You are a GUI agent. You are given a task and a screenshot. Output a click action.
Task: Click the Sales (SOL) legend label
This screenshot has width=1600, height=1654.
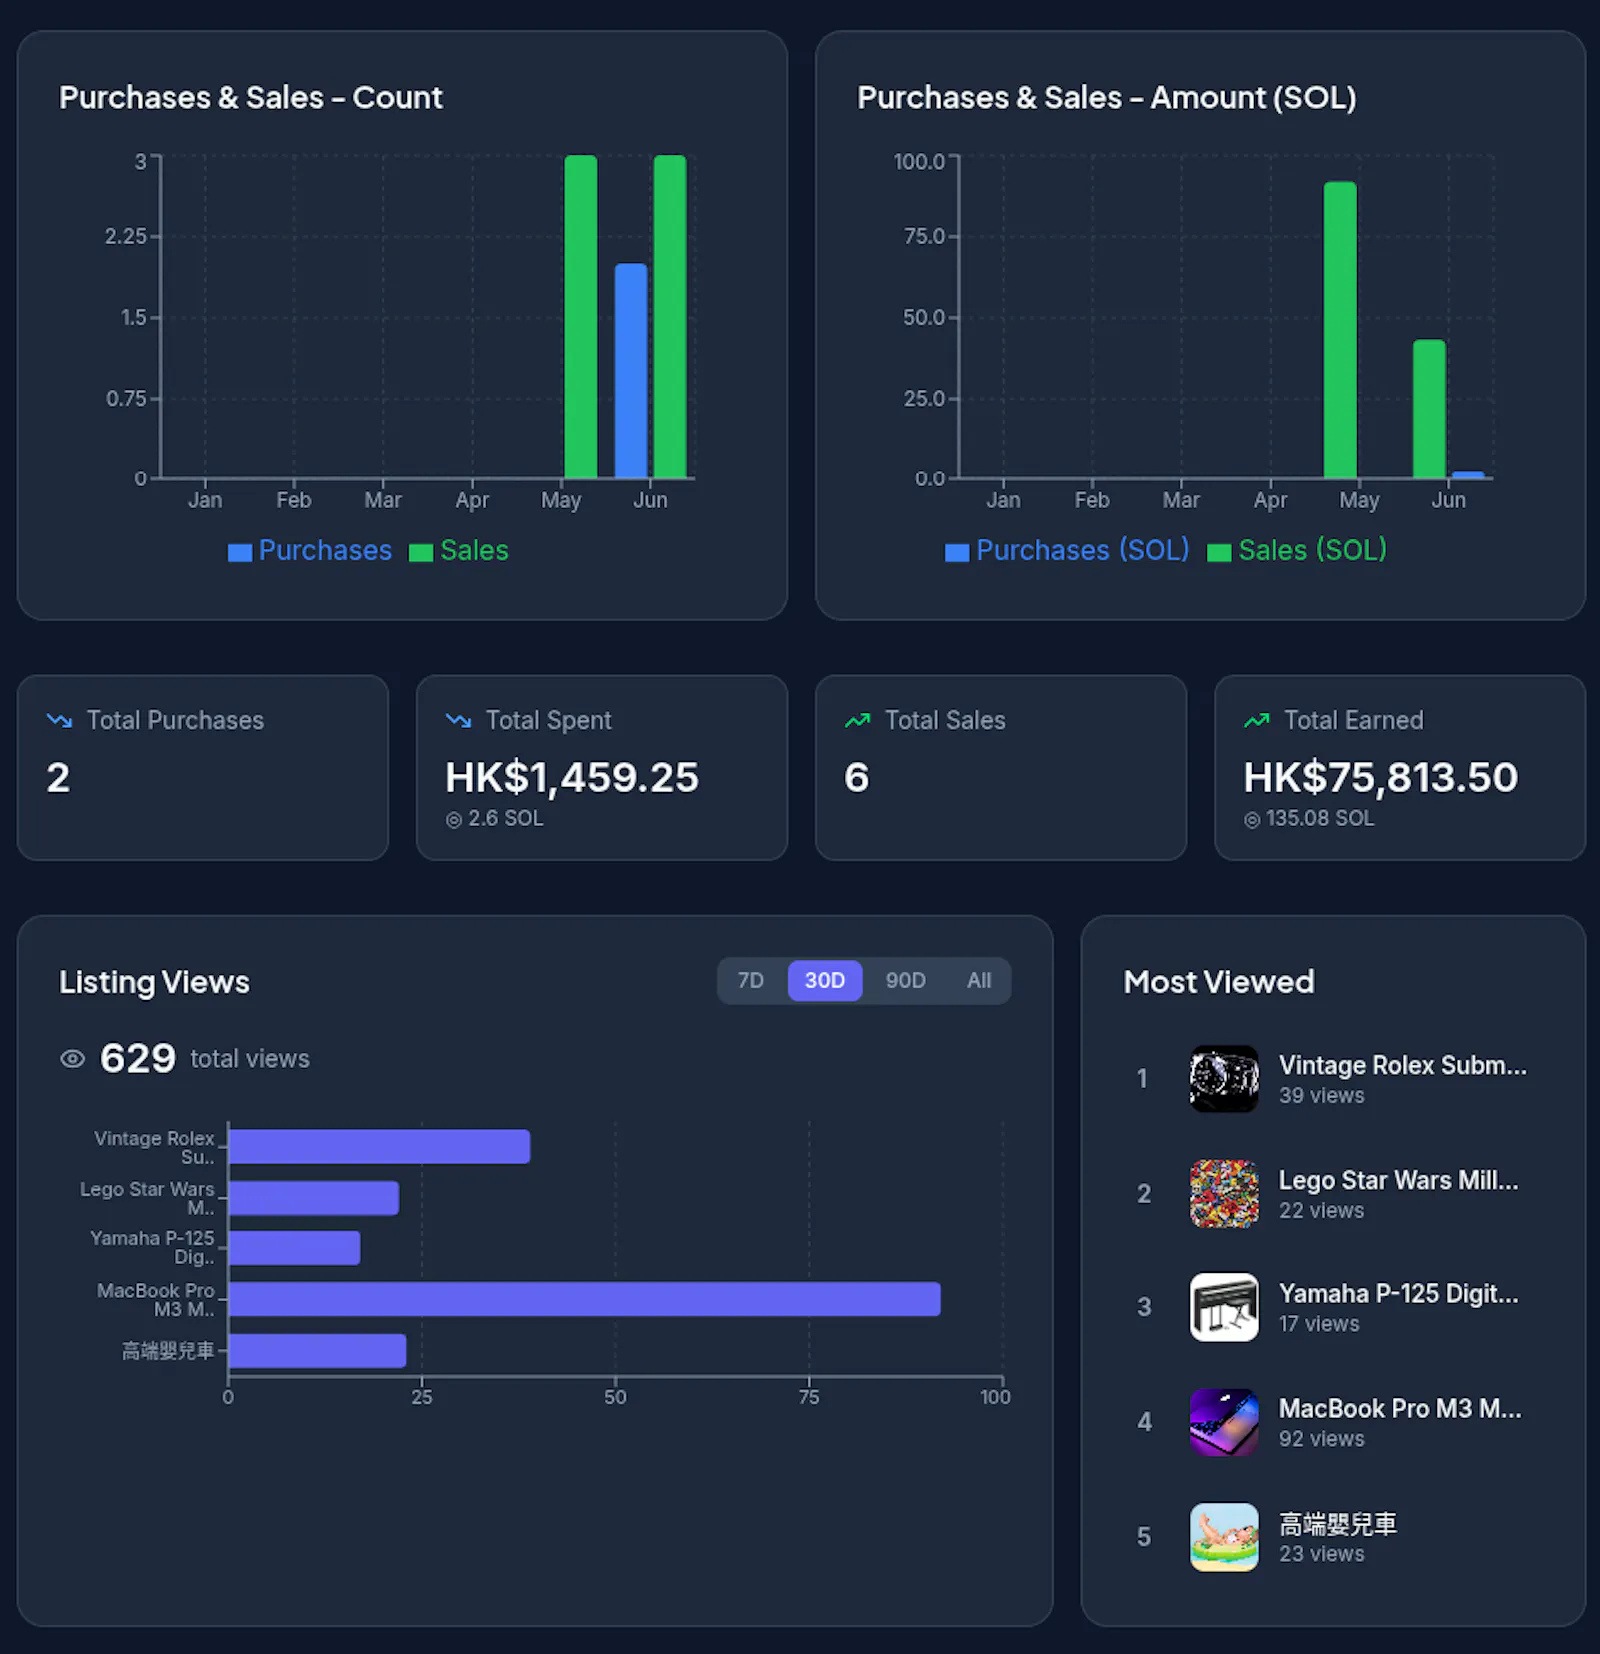click(1312, 550)
